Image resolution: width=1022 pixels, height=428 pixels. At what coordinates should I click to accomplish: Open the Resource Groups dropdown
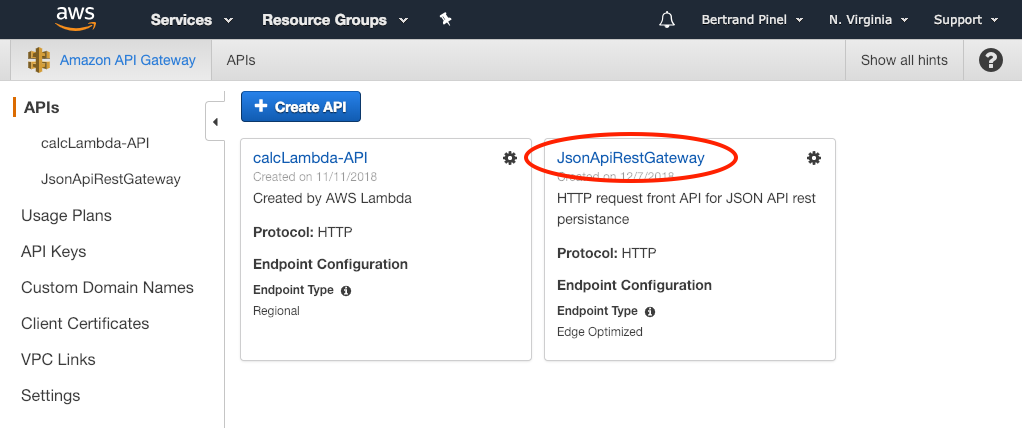(x=335, y=20)
